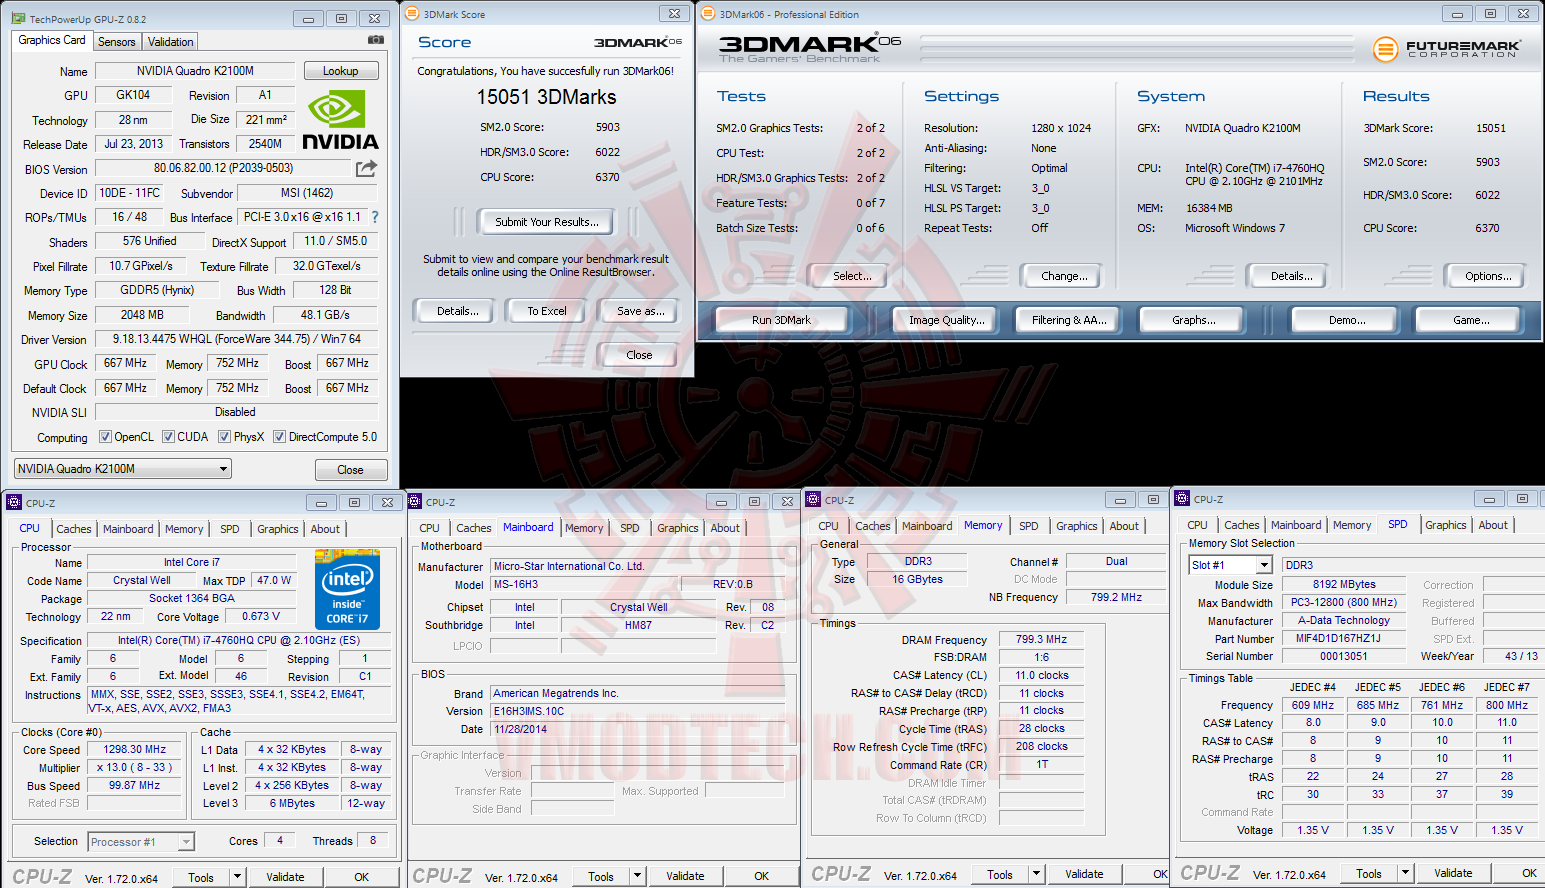Open the Graphs button in 3DMark06
The height and width of the screenshot is (888, 1545).
point(1194,320)
